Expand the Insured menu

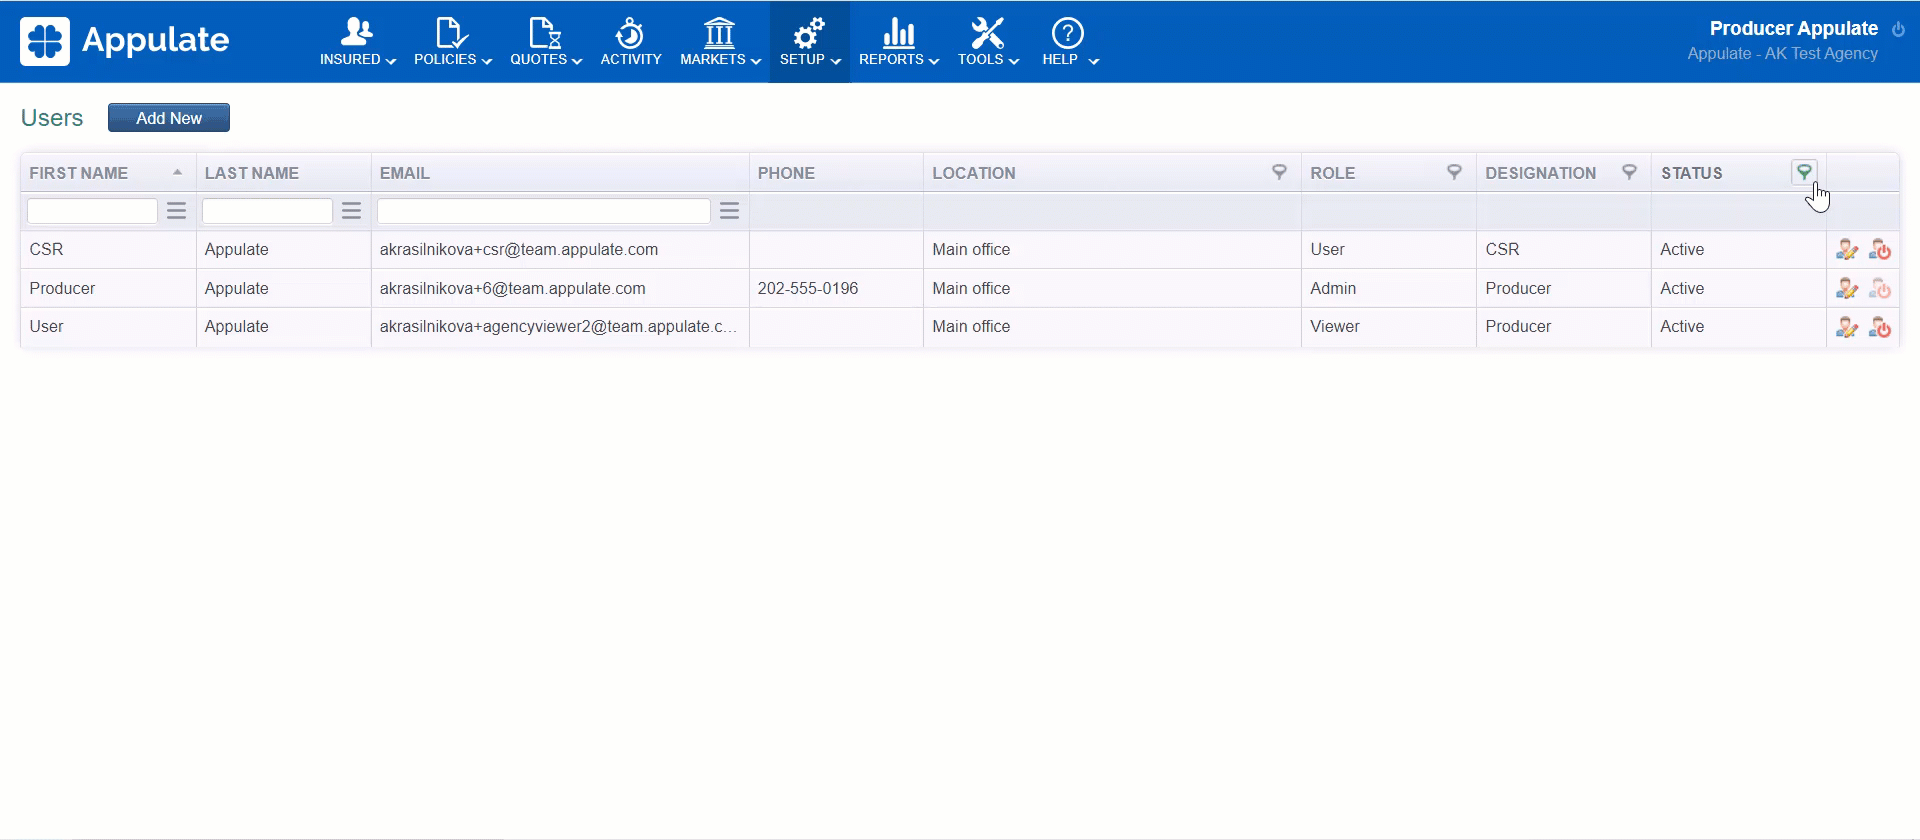pos(357,42)
